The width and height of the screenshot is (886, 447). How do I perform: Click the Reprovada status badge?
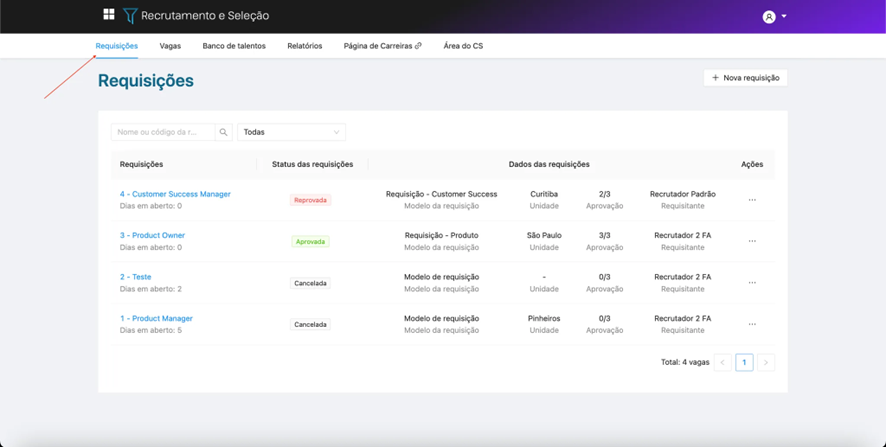pos(310,200)
